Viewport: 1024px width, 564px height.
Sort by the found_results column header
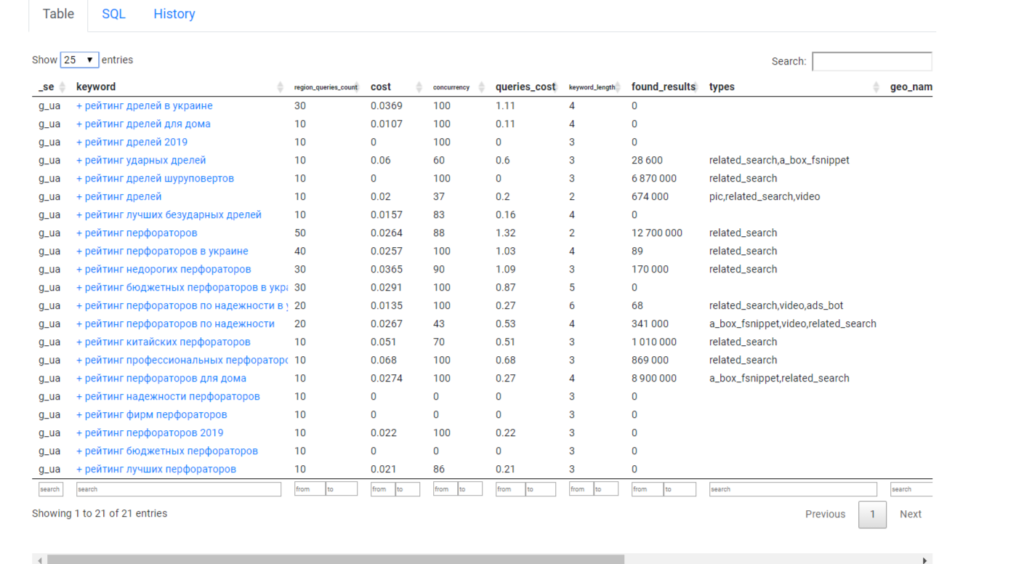point(663,87)
